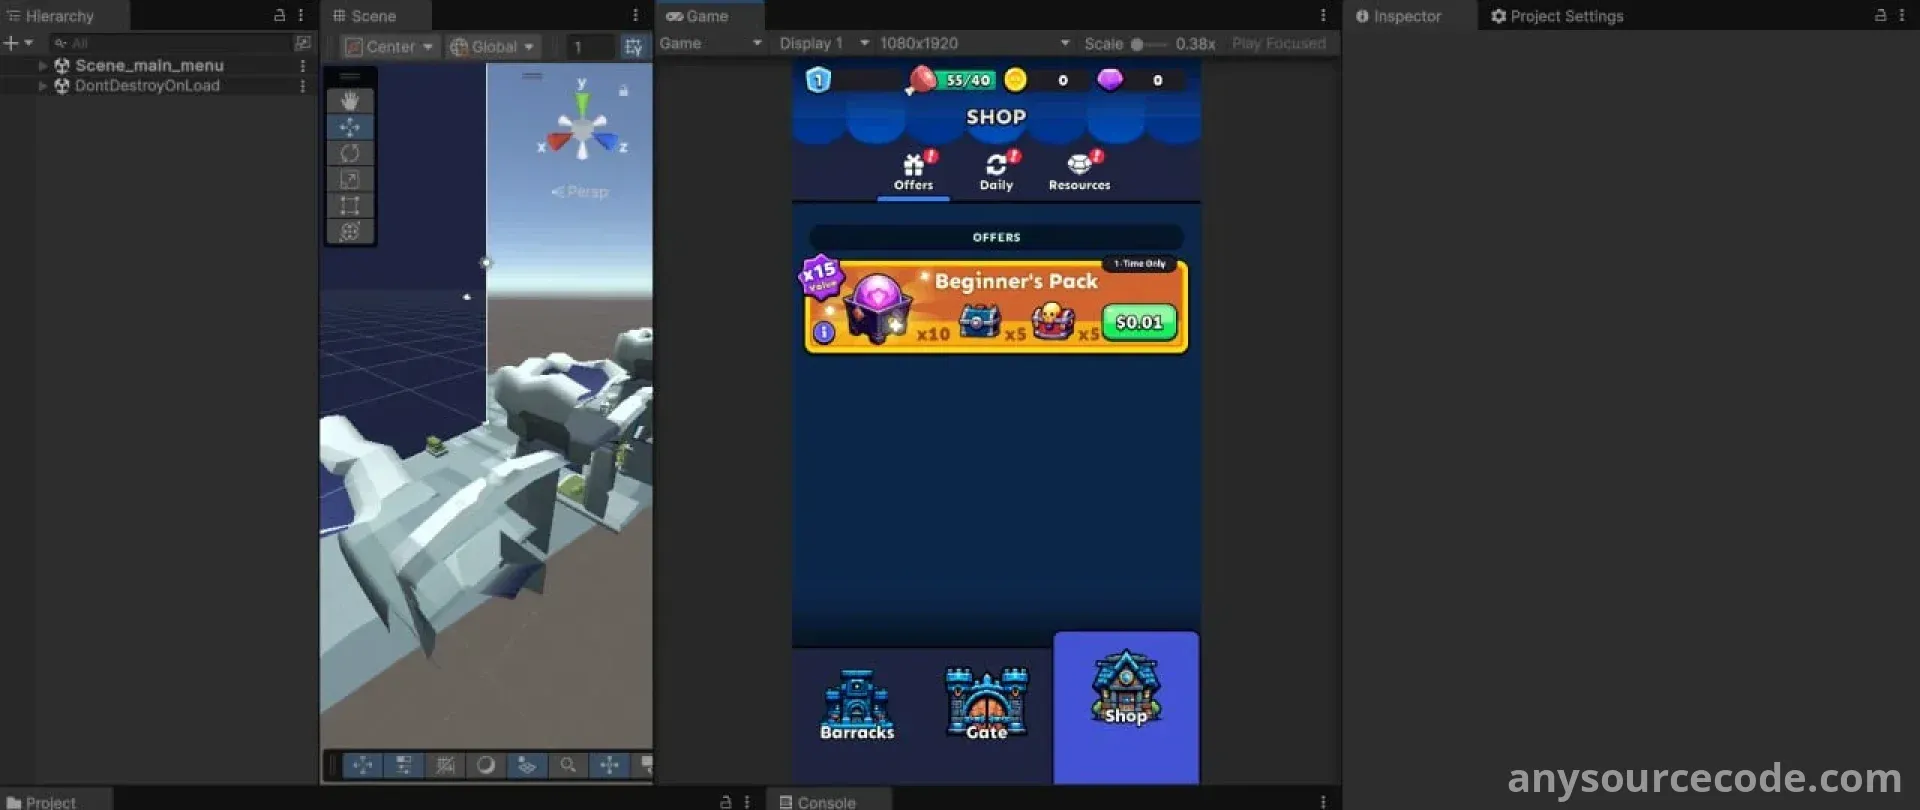This screenshot has width=1920, height=810.
Task: Select the Rect transform tool
Action: point(350,205)
